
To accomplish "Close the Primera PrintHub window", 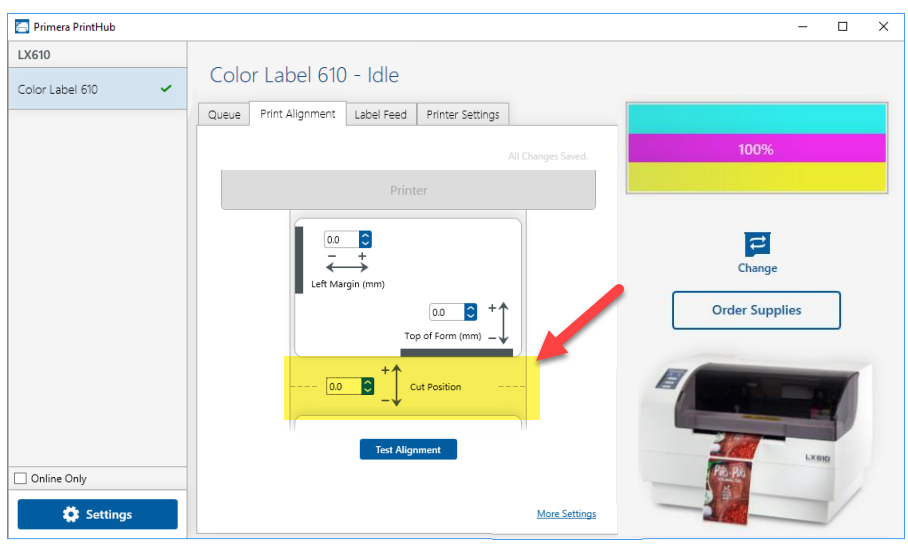I will coord(883,27).
